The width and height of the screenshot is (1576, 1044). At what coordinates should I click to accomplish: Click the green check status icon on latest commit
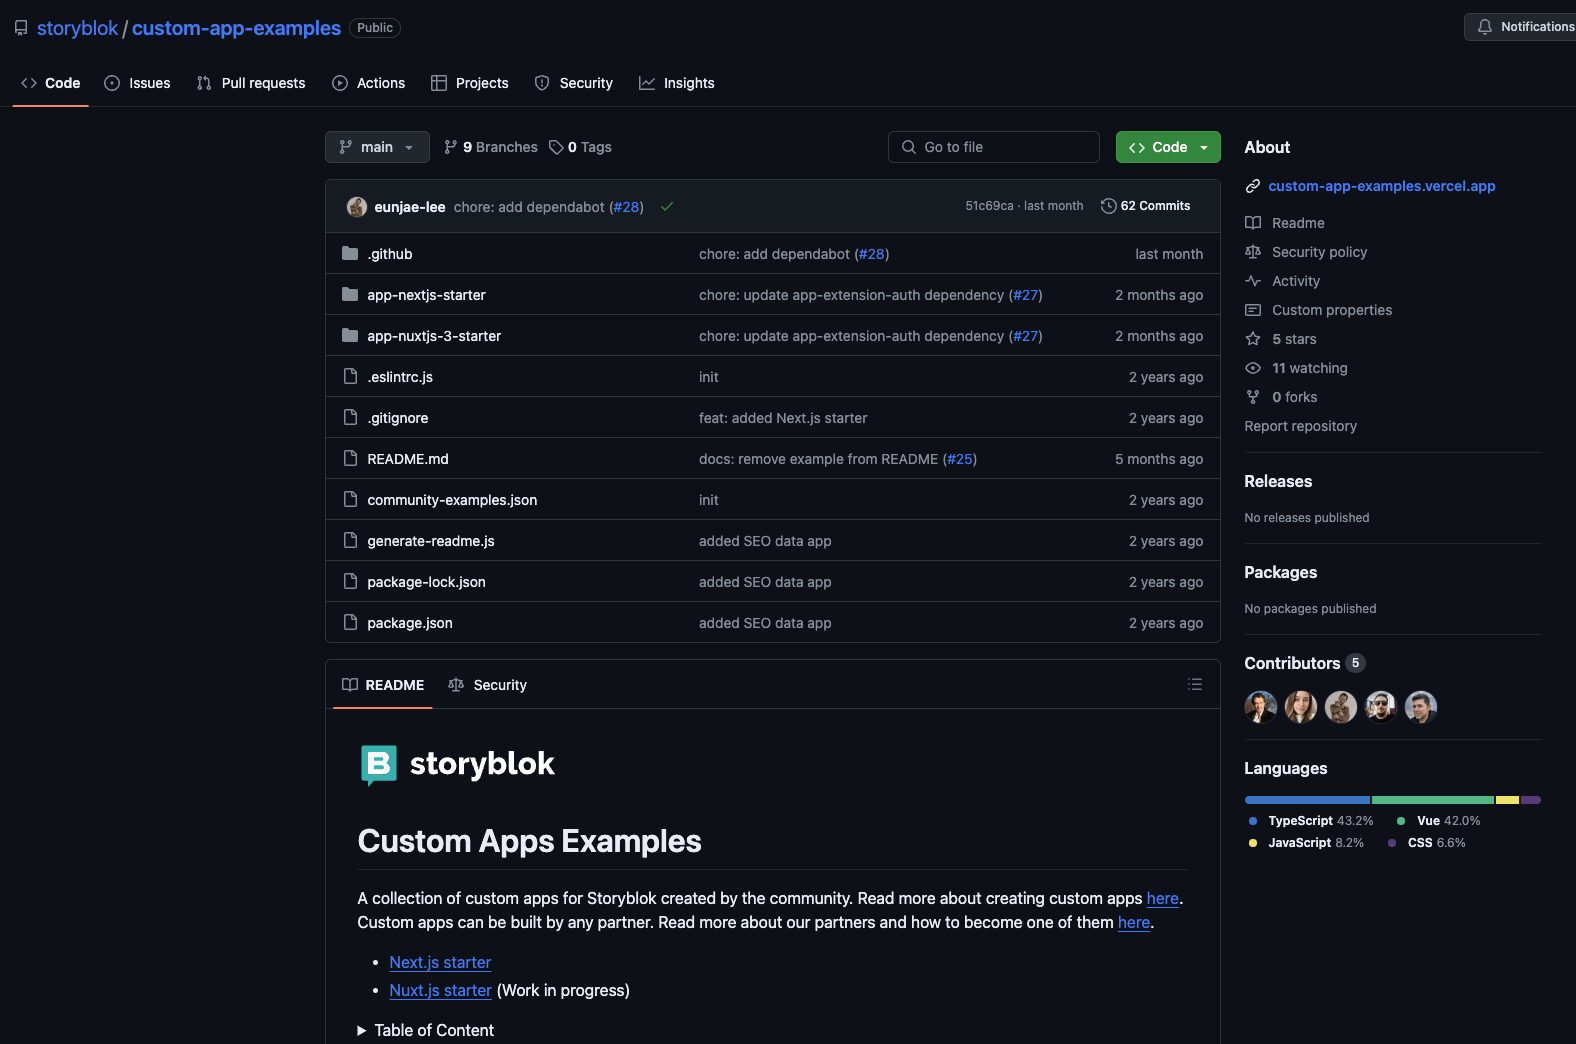point(667,207)
